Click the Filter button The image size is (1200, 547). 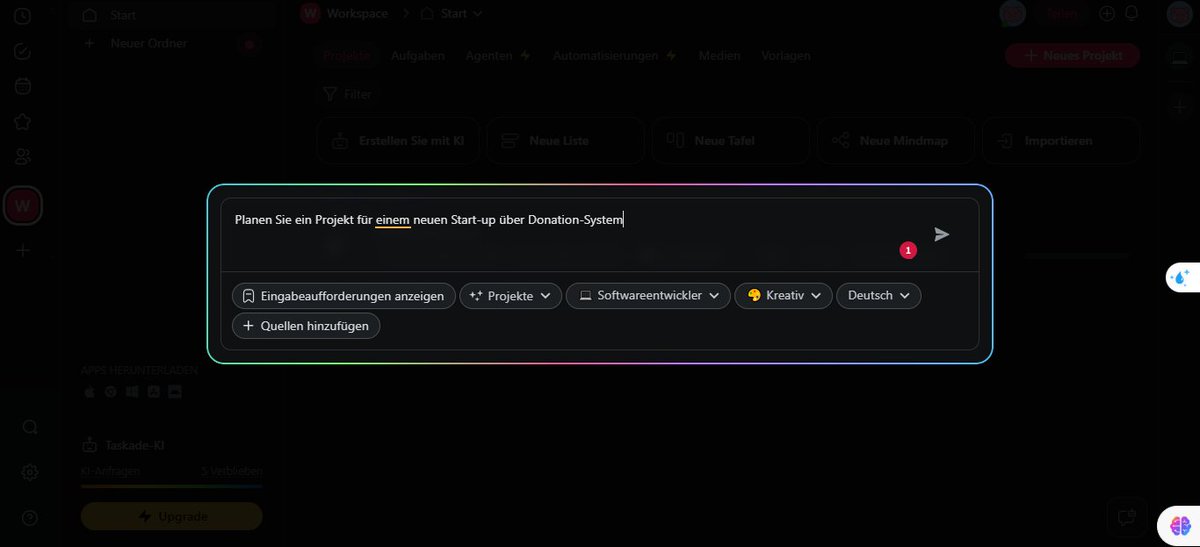click(x=347, y=94)
